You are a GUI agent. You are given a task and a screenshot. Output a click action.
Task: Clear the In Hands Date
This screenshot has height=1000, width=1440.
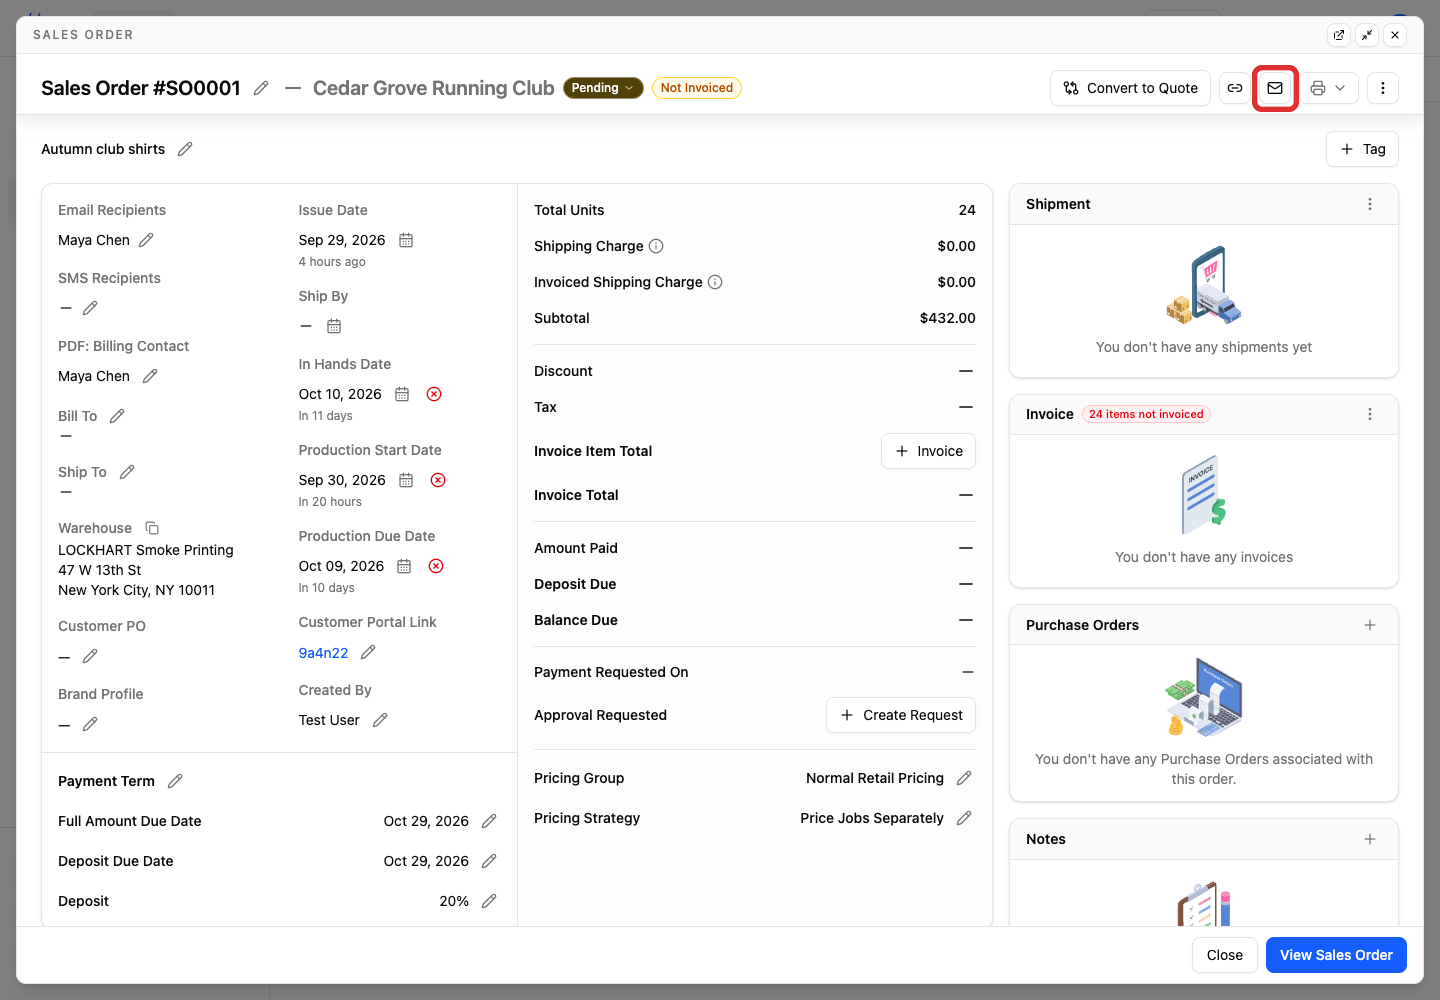coord(434,394)
